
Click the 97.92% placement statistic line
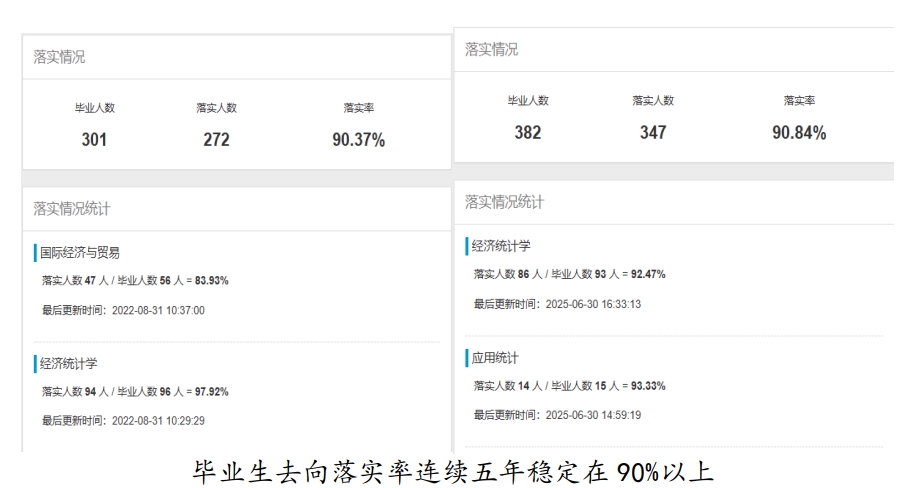pos(135,392)
